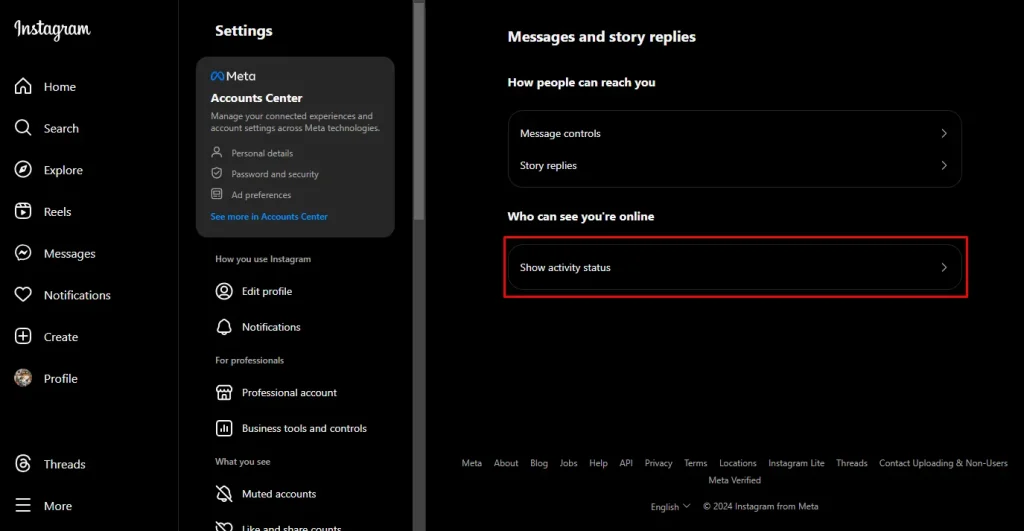Open Notifications heart icon in sidebar
Screen dimensions: 1024x531
pos(23,295)
